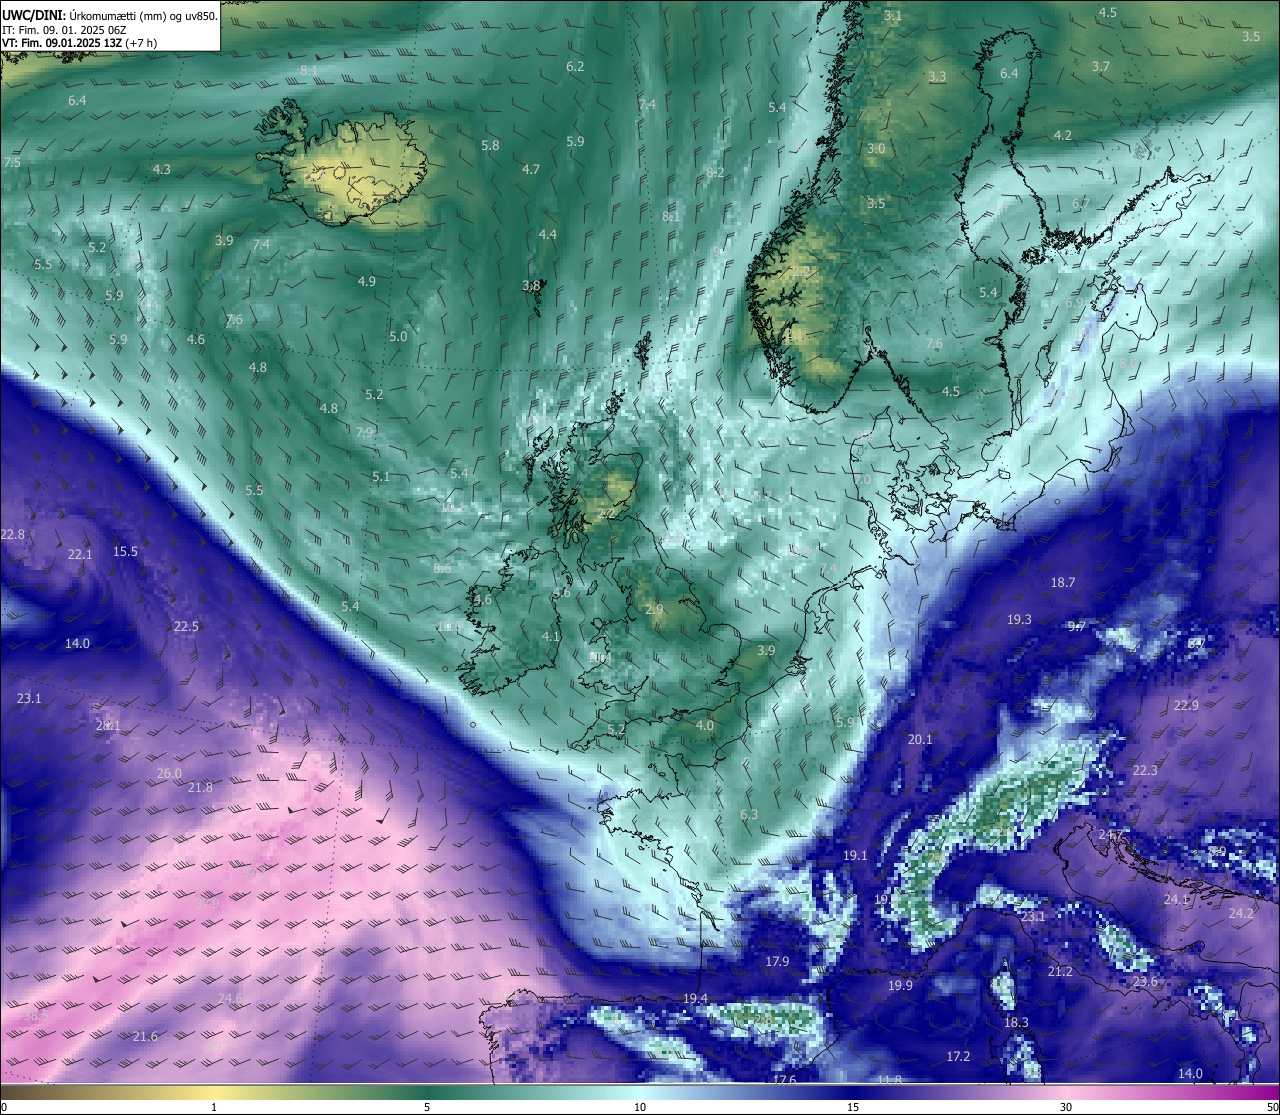1280x1115 pixels.
Task: Click the 18.3 value near Sardinia
Action: [1016, 1023]
